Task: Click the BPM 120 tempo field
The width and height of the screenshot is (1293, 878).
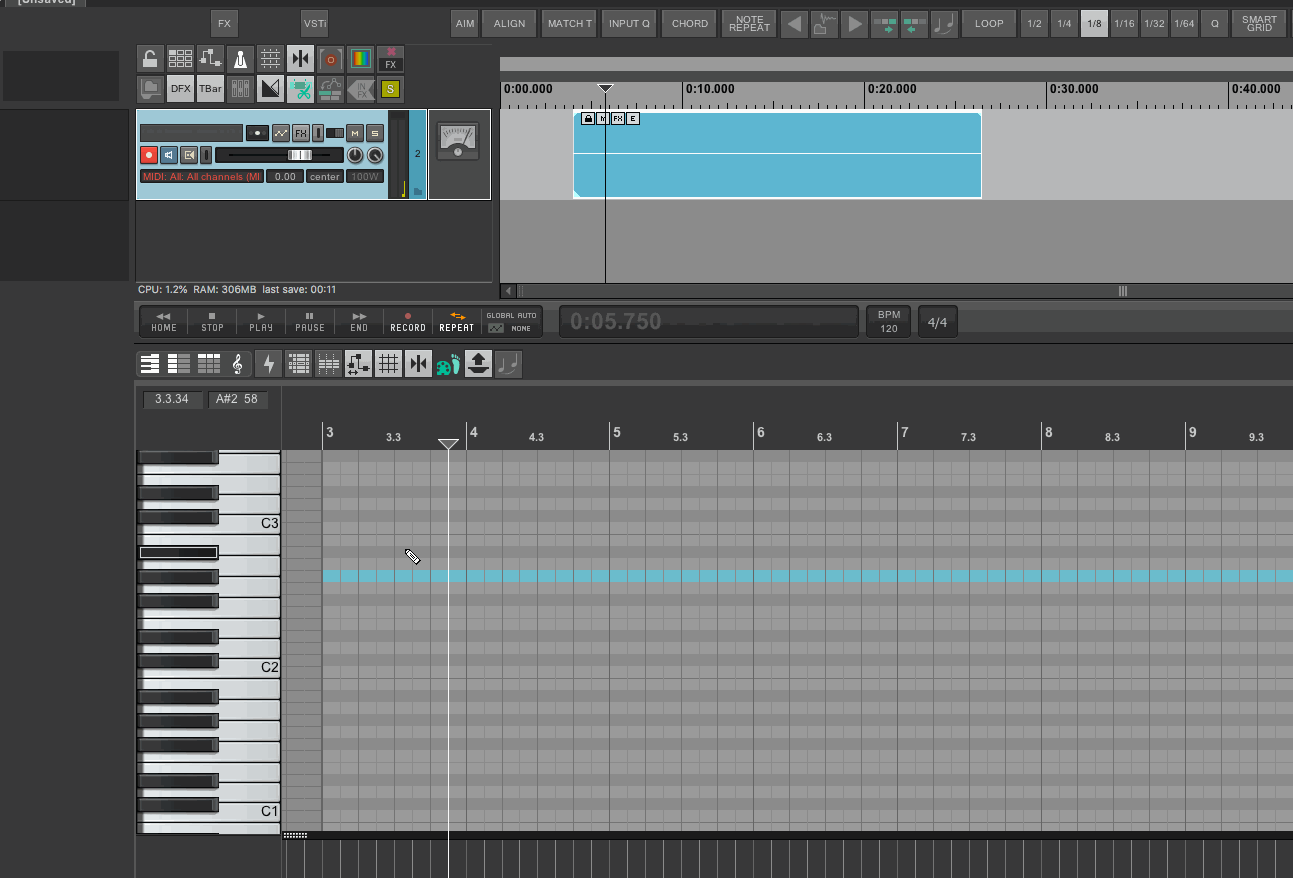Action: (888, 322)
